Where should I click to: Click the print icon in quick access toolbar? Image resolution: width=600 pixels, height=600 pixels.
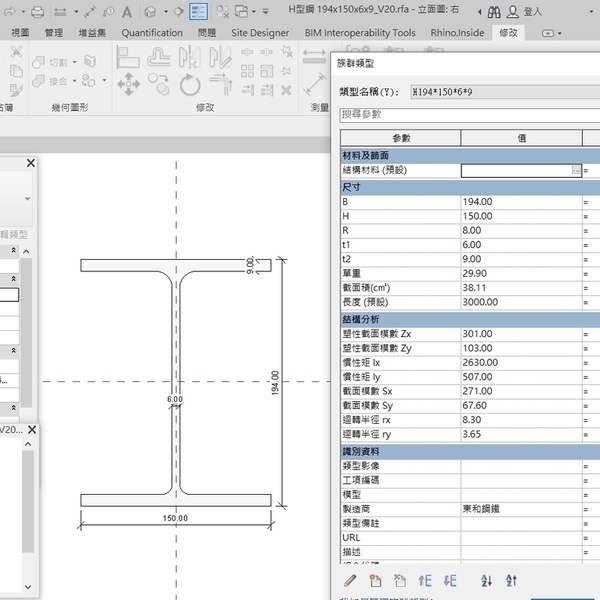coord(37,12)
